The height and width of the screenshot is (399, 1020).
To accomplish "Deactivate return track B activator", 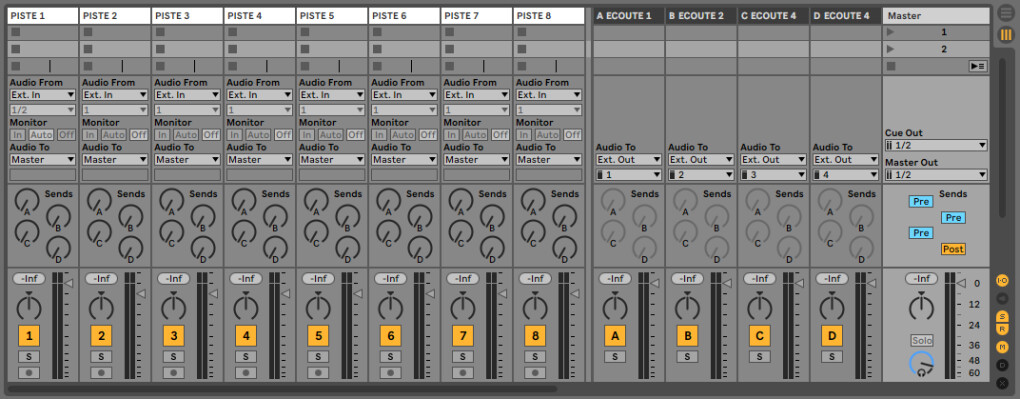I will coord(687,336).
